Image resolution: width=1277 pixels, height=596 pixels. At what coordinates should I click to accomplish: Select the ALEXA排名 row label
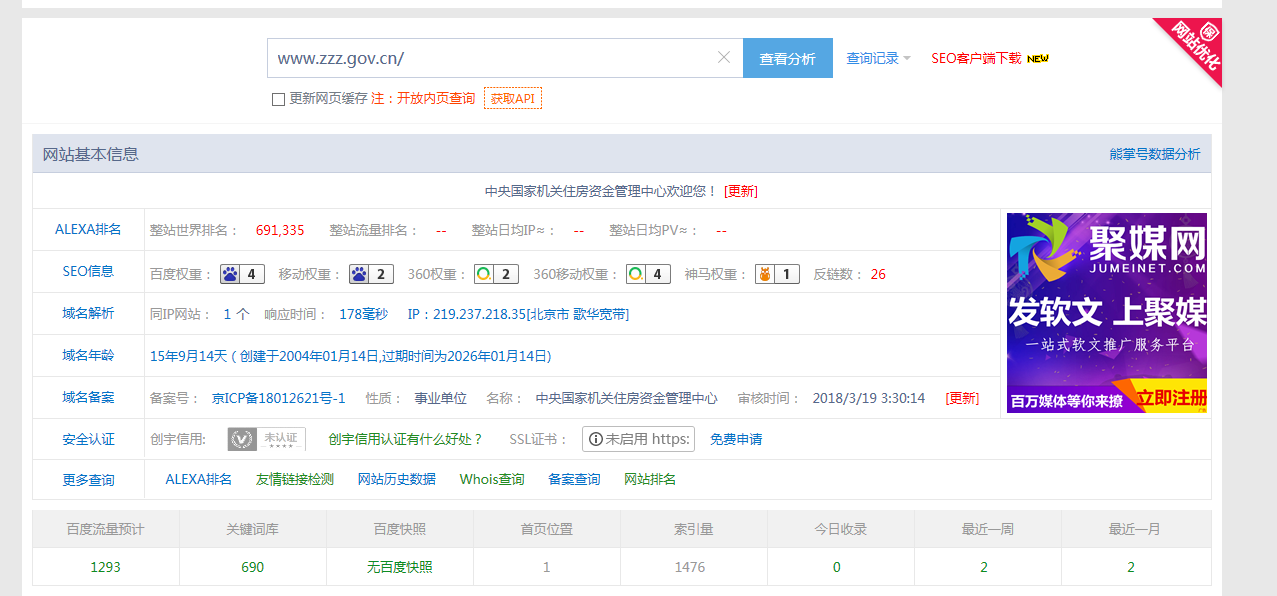click(88, 229)
